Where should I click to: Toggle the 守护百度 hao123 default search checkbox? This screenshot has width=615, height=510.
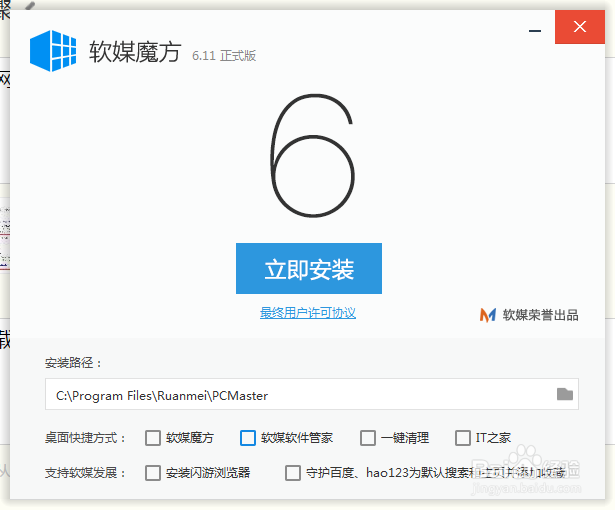[293, 473]
